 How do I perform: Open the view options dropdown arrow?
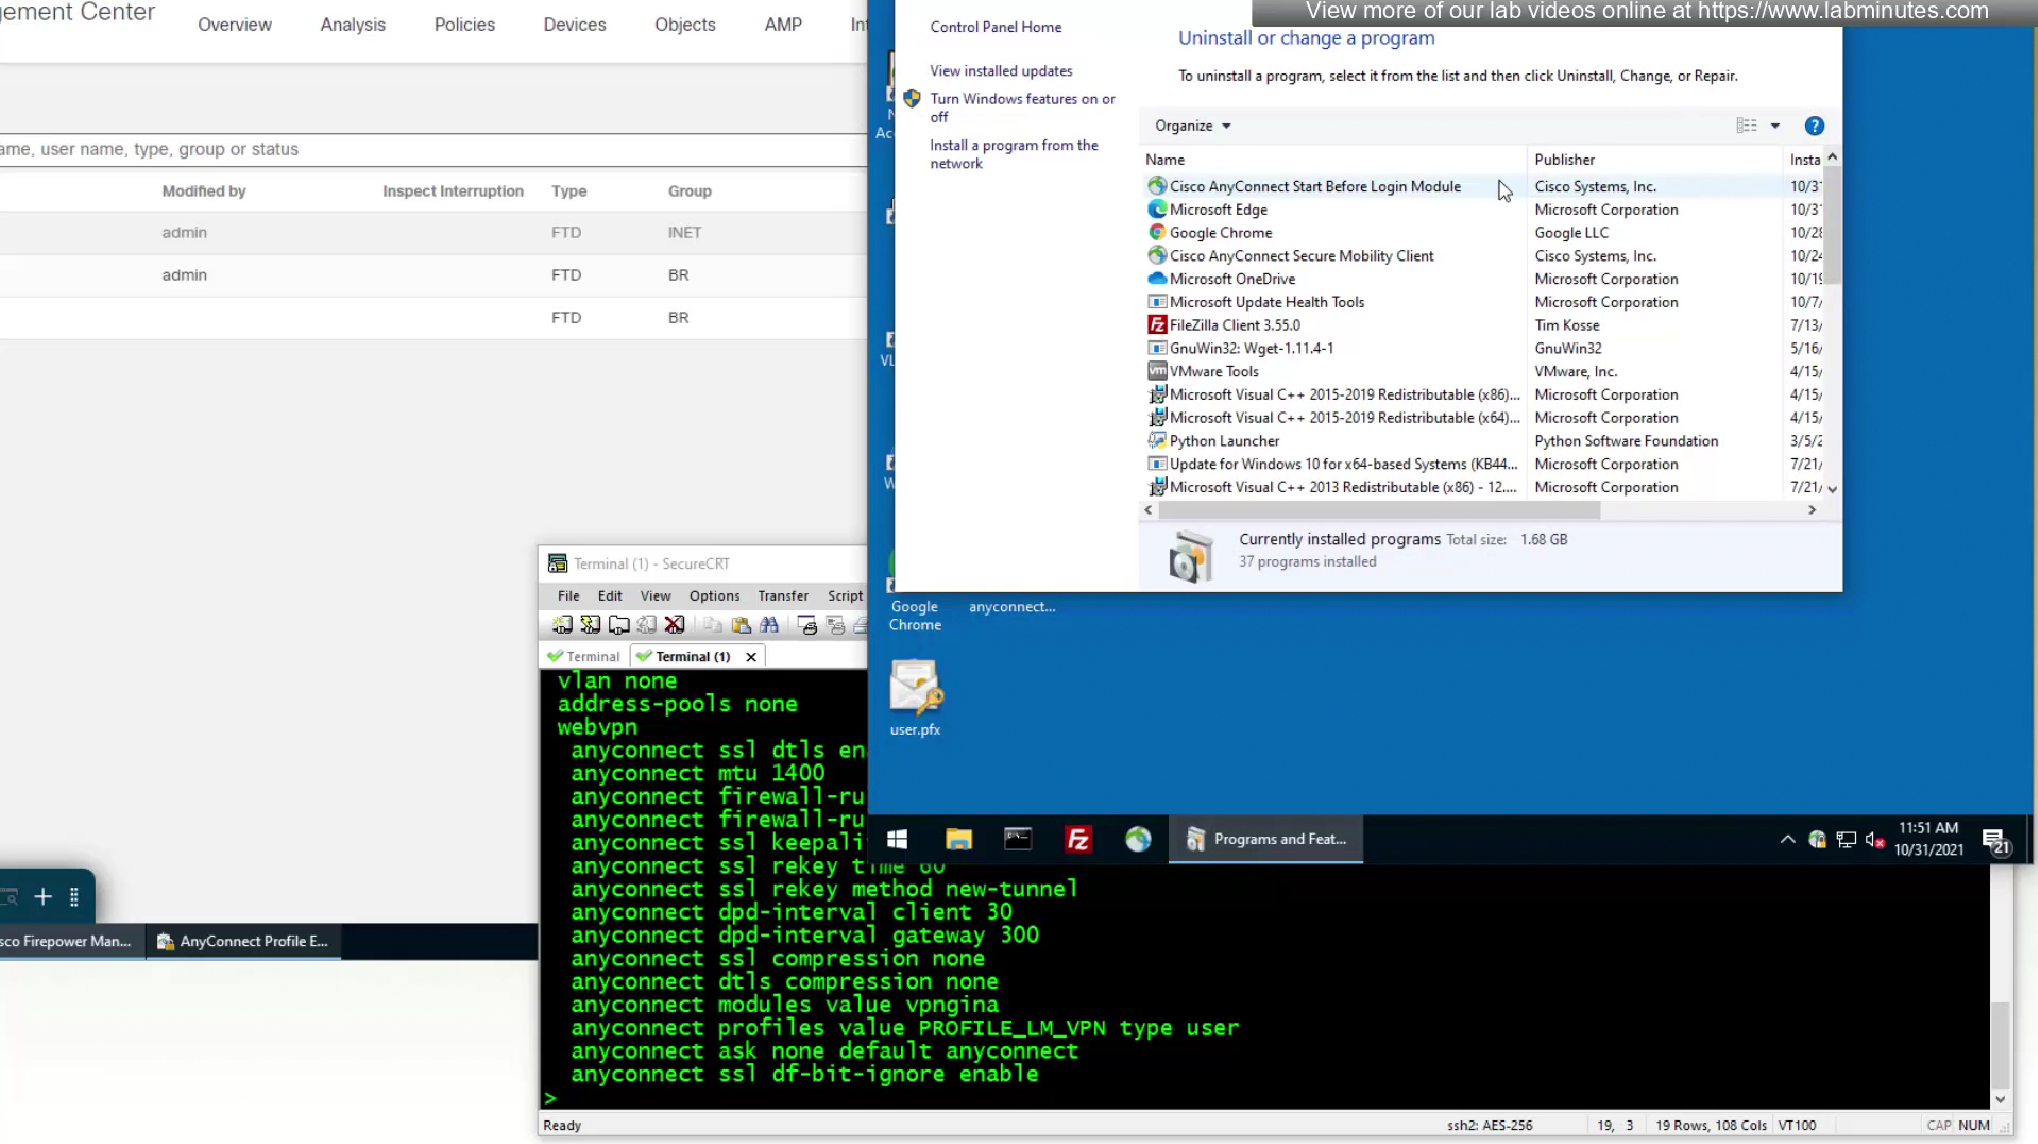(x=1775, y=126)
